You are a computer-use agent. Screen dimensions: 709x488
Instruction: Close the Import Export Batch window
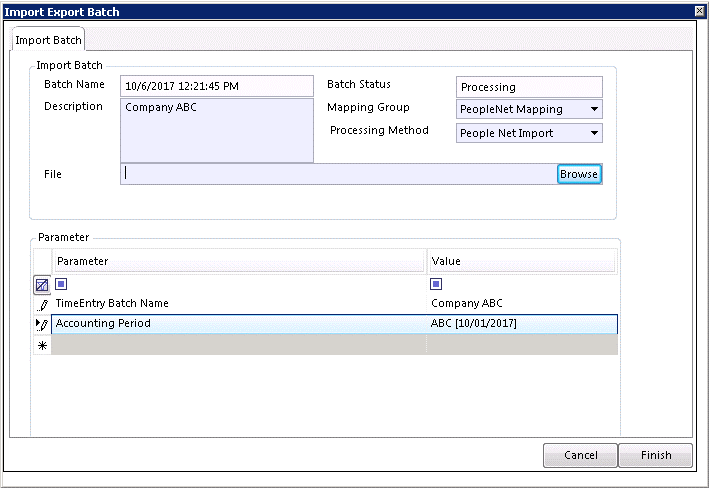click(x=700, y=11)
